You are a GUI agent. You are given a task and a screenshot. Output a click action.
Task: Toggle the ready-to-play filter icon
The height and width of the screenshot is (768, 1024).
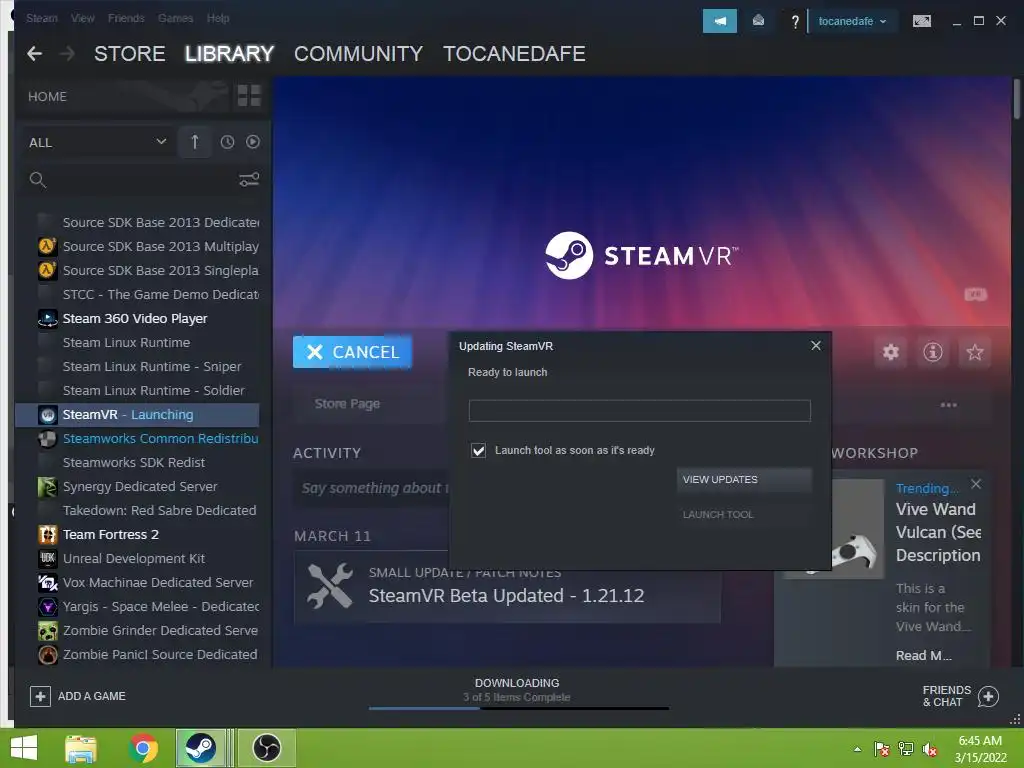tap(253, 142)
